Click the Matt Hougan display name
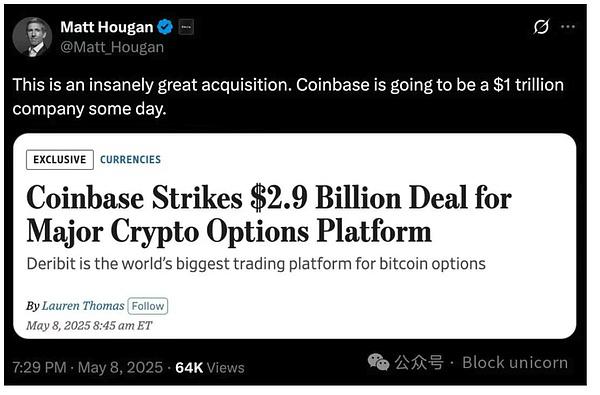This screenshot has width=600, height=395. click(107, 27)
